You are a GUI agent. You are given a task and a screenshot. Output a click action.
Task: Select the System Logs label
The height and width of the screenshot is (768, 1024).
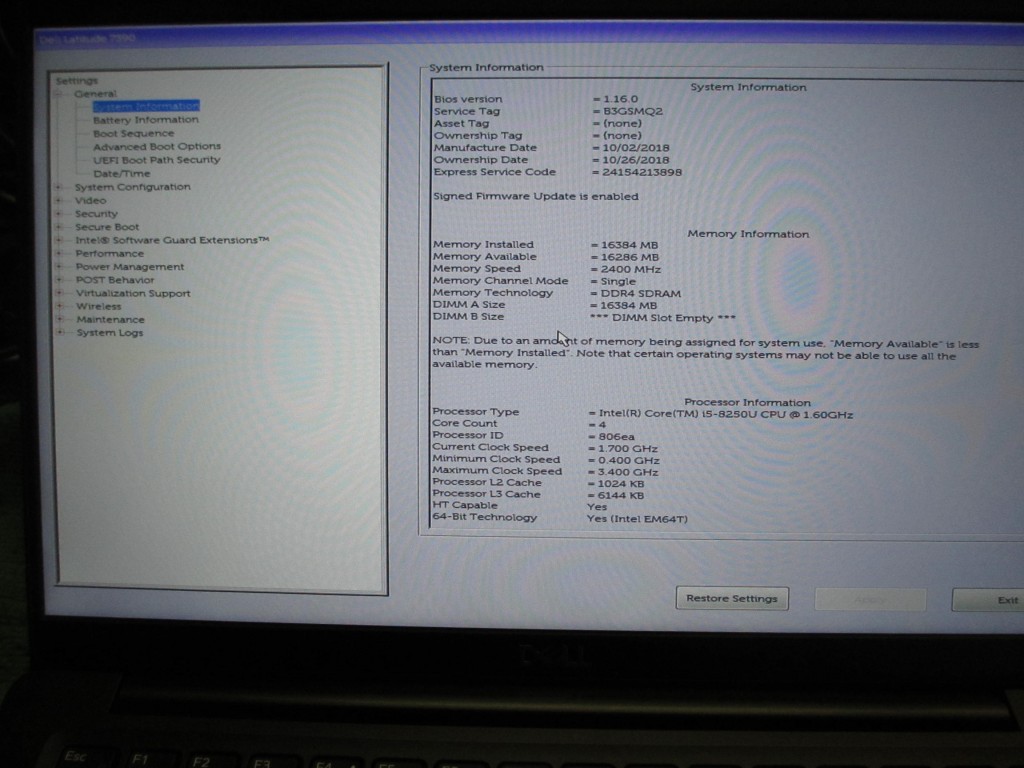pyautogui.click(x=110, y=332)
